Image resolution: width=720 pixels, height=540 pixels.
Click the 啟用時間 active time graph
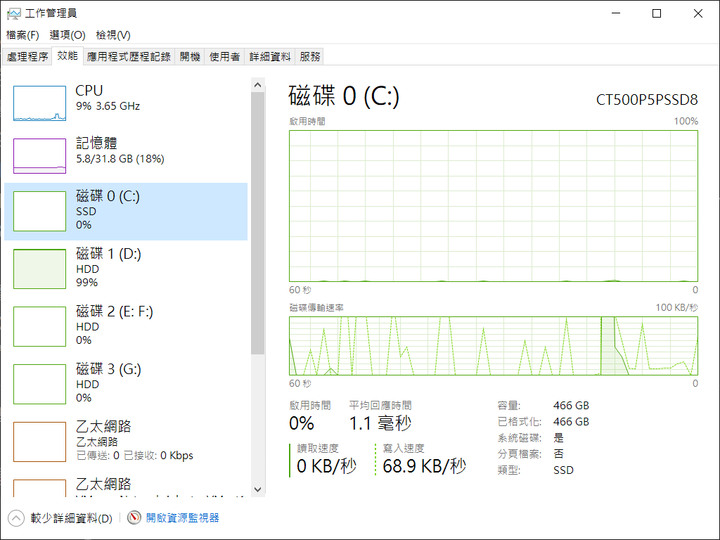(x=494, y=206)
